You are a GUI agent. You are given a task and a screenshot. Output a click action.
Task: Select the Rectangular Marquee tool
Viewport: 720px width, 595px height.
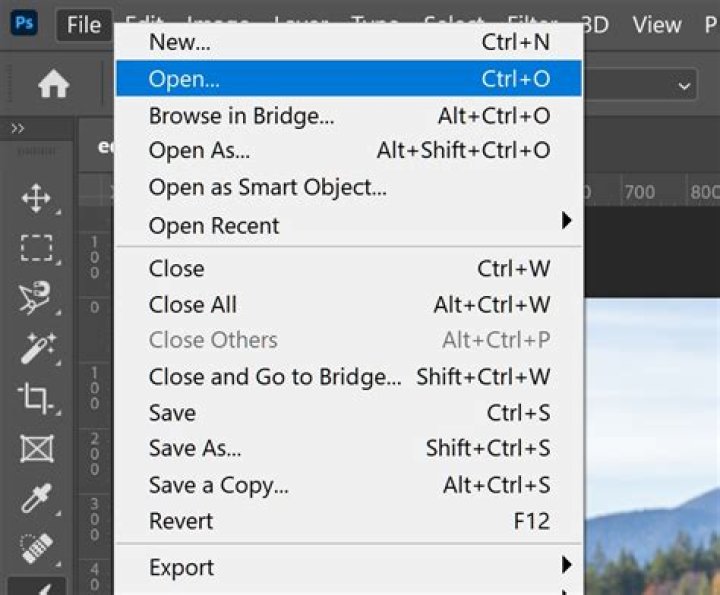pyautogui.click(x=36, y=247)
